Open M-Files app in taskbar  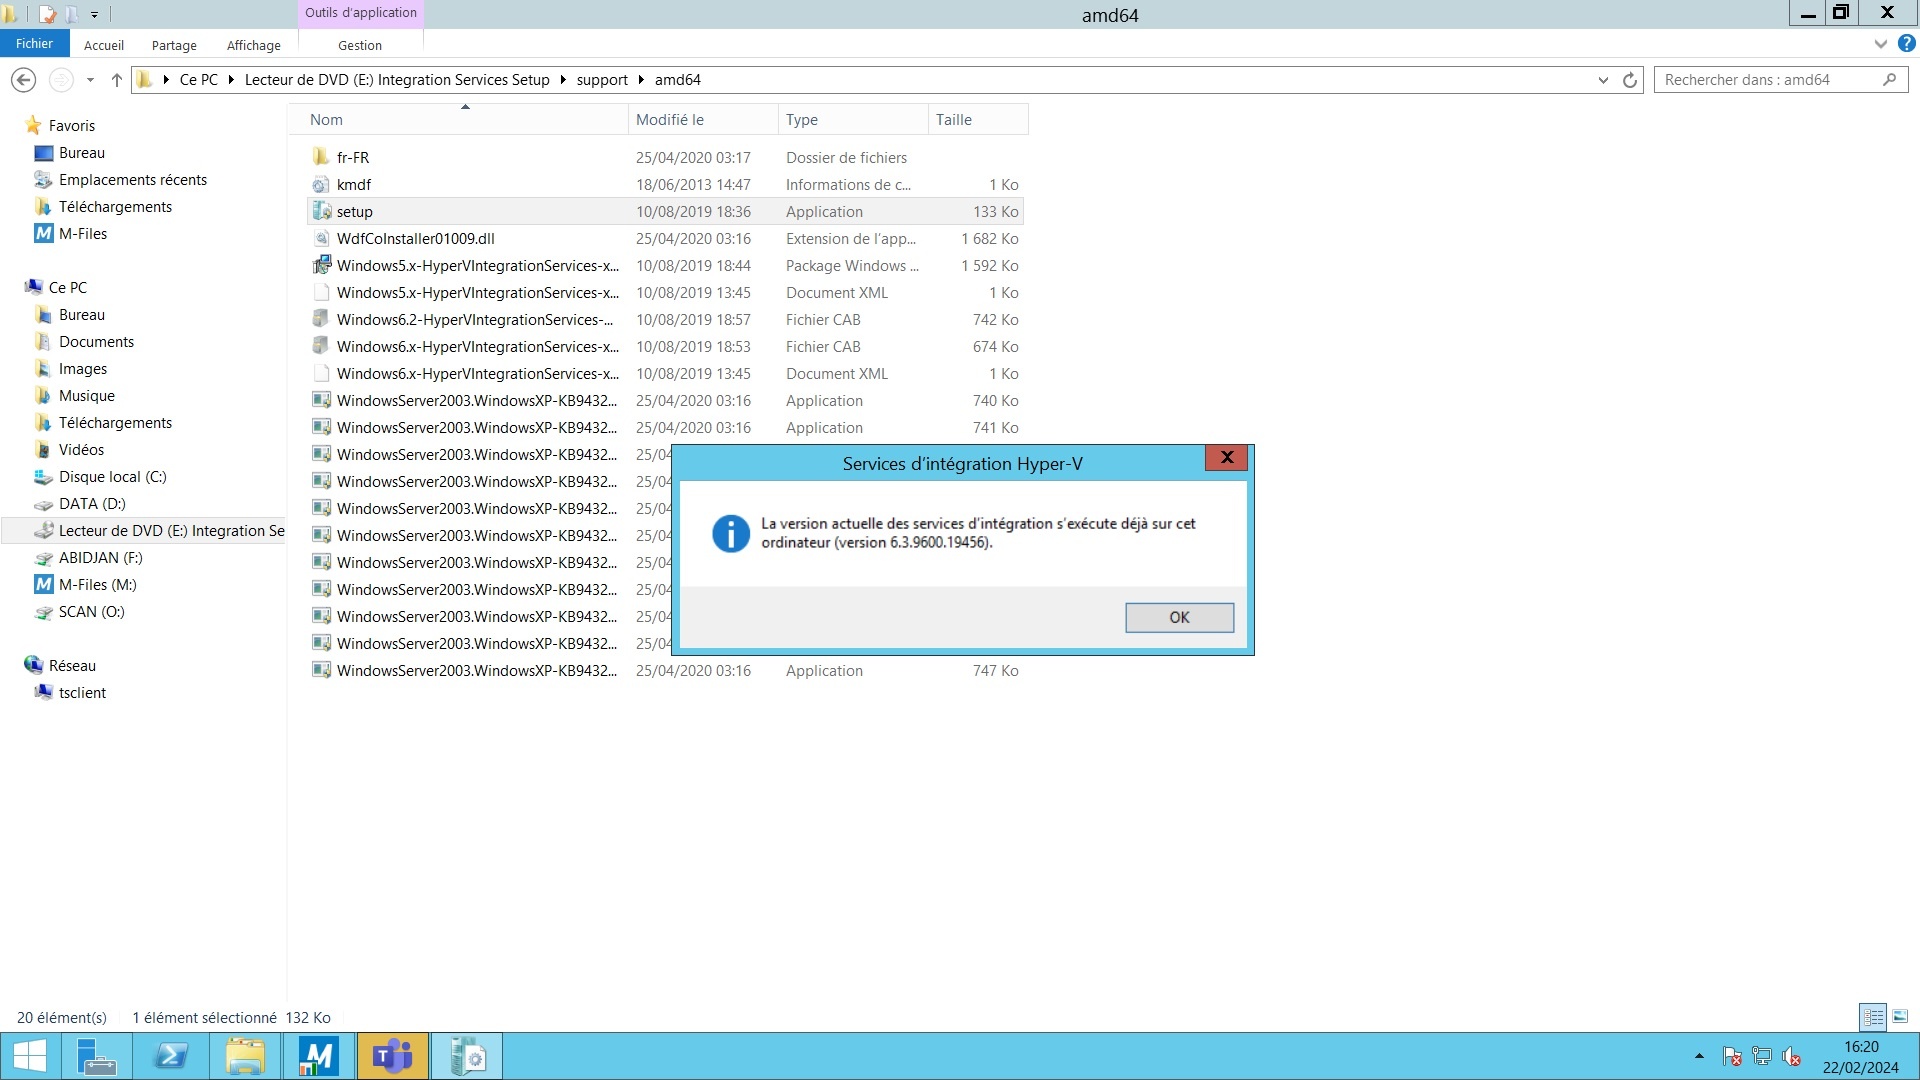pos(319,1057)
